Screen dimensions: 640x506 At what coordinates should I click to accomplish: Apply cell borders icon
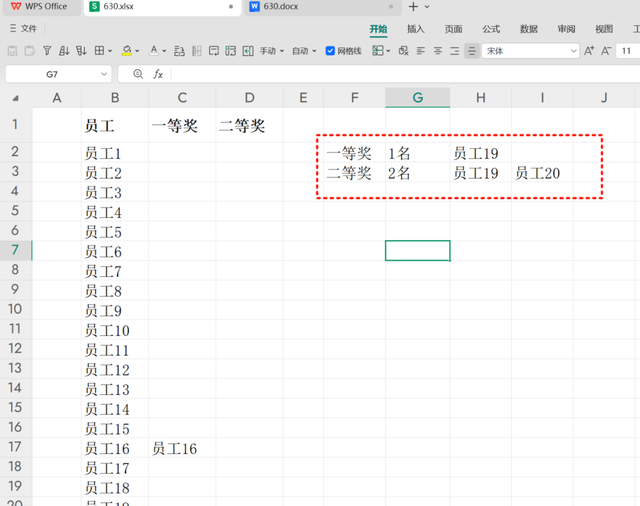pos(99,51)
